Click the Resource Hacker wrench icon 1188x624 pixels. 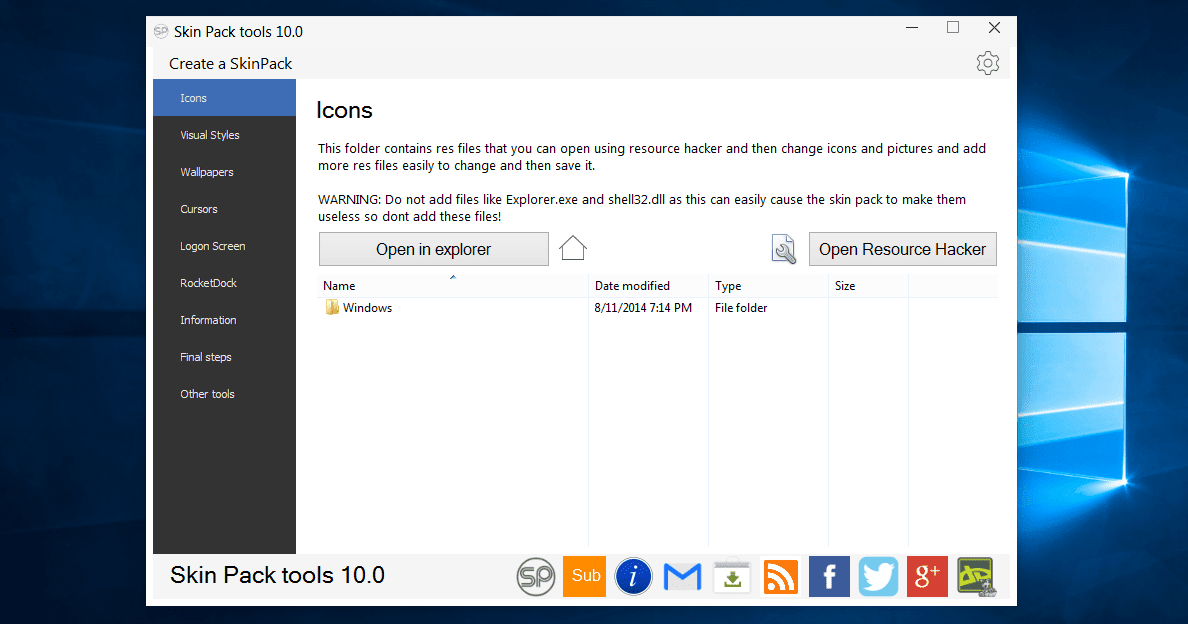[783, 249]
